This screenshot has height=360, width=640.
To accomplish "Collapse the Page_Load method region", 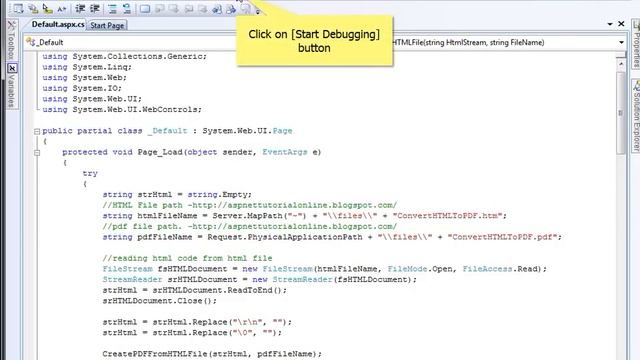I will coord(37,153).
